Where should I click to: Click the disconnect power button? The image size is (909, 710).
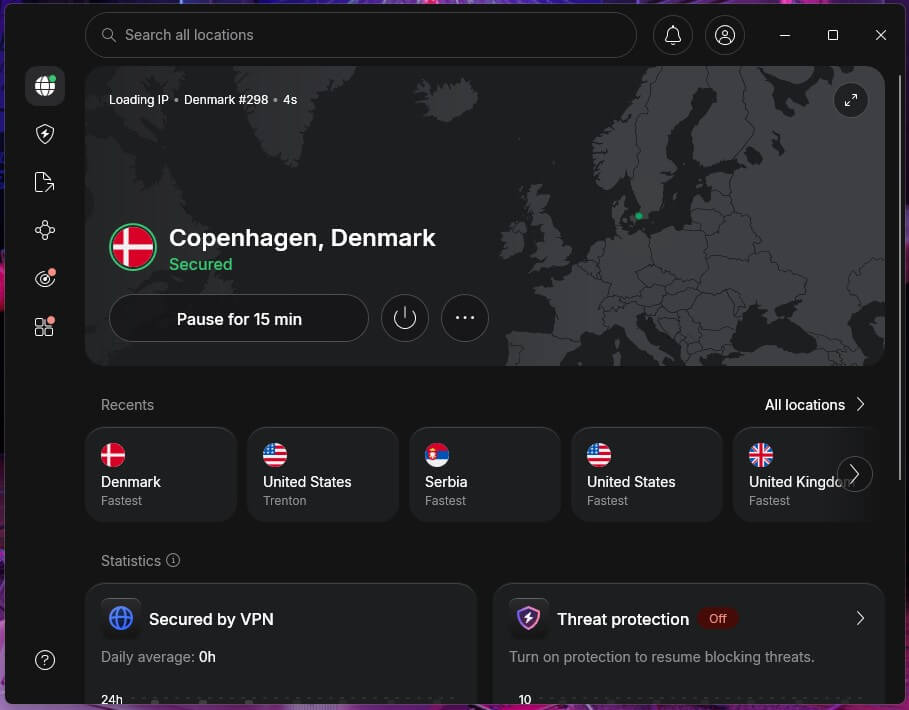(x=405, y=318)
